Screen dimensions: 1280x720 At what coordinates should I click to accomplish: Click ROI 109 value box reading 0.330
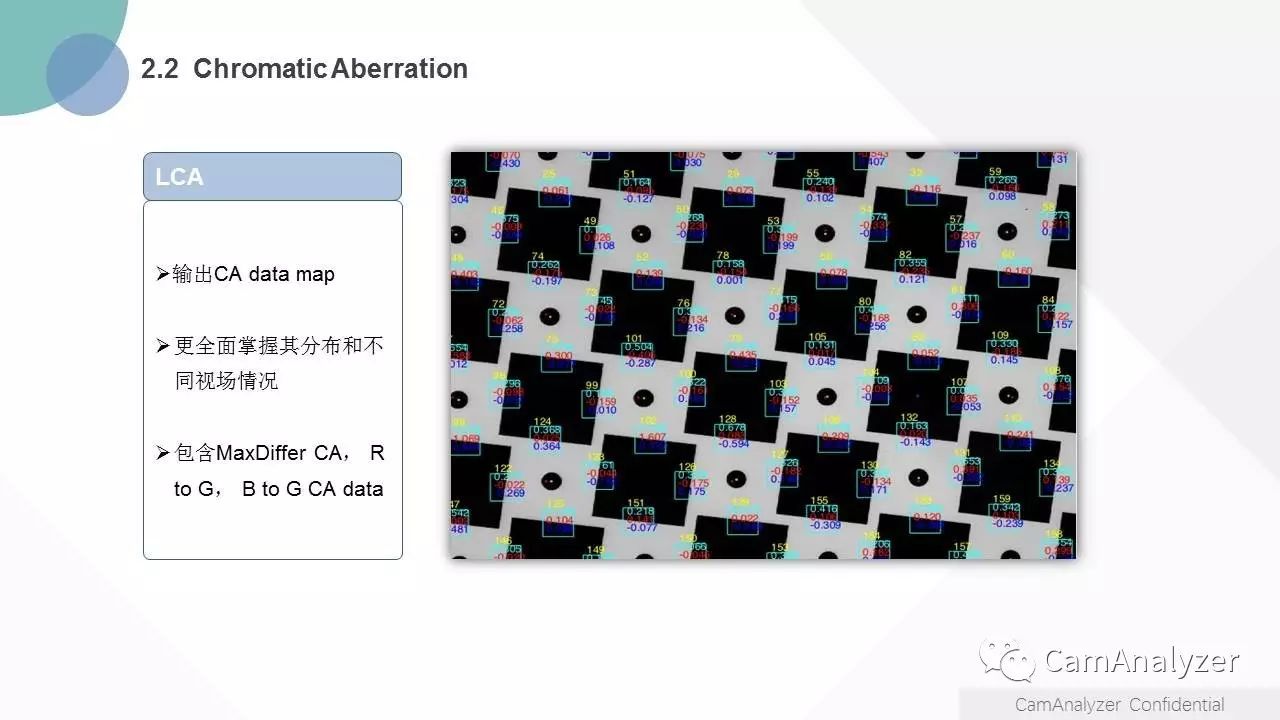[x=1004, y=352]
